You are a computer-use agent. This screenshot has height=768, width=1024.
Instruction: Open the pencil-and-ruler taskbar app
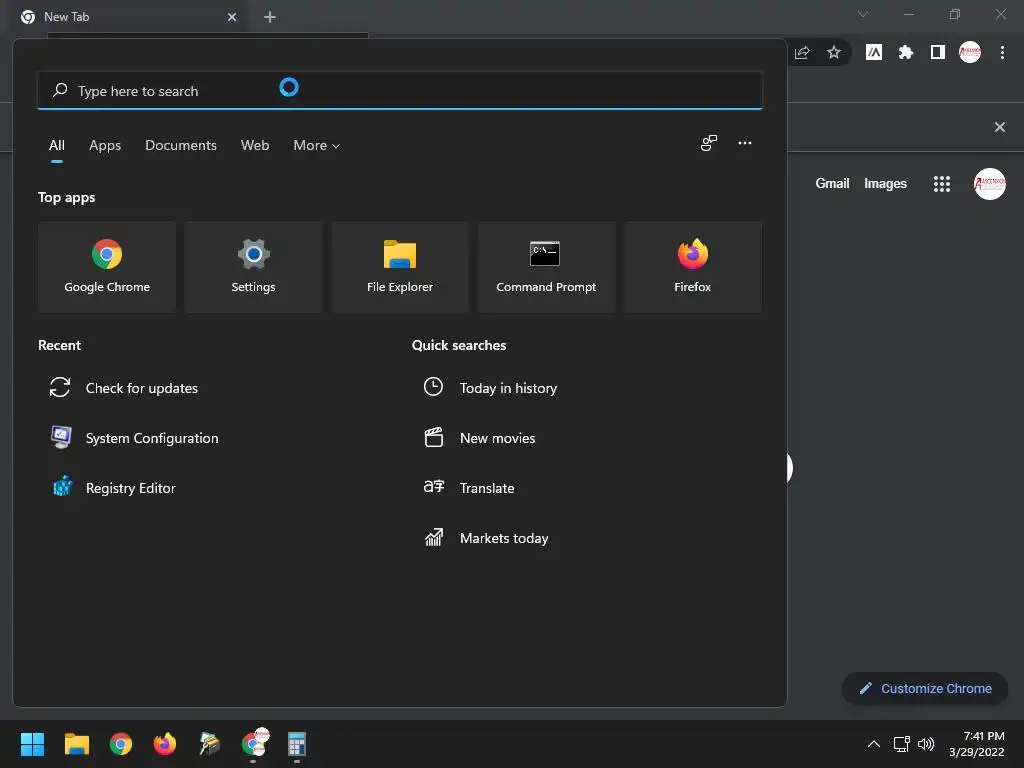coord(209,744)
